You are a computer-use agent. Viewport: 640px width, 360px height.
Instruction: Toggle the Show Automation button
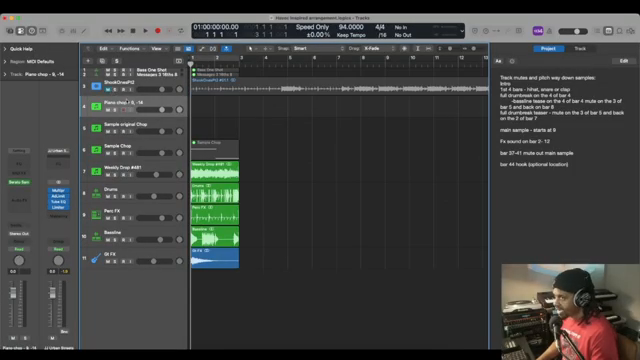[202, 49]
